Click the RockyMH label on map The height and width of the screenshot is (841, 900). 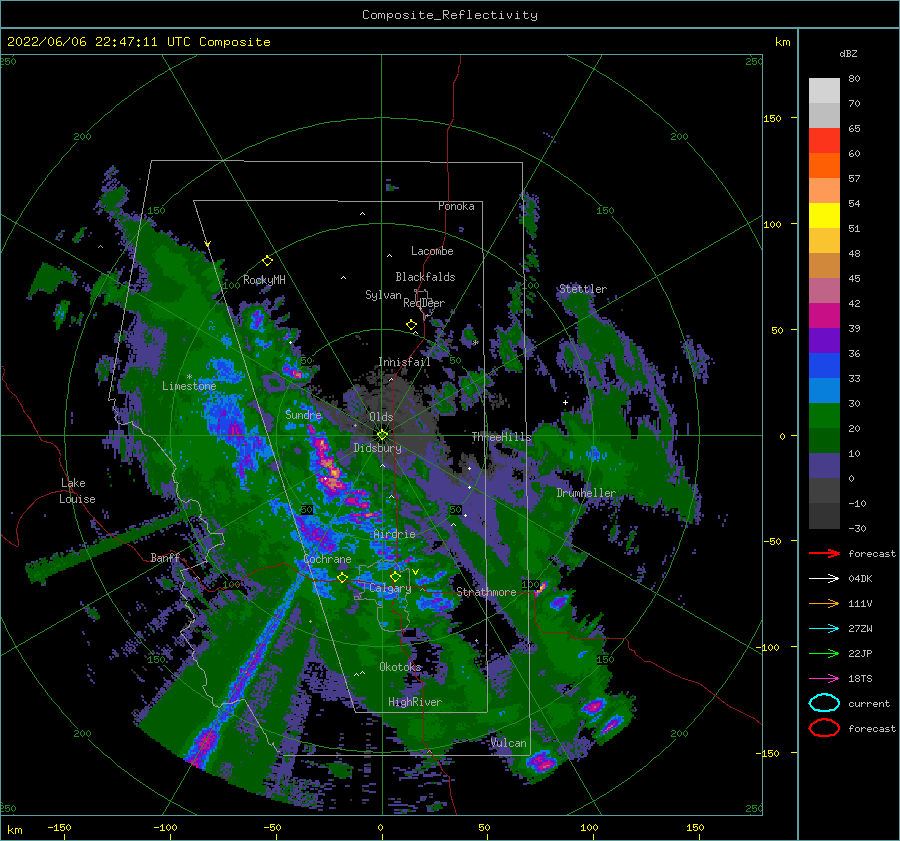click(x=264, y=280)
